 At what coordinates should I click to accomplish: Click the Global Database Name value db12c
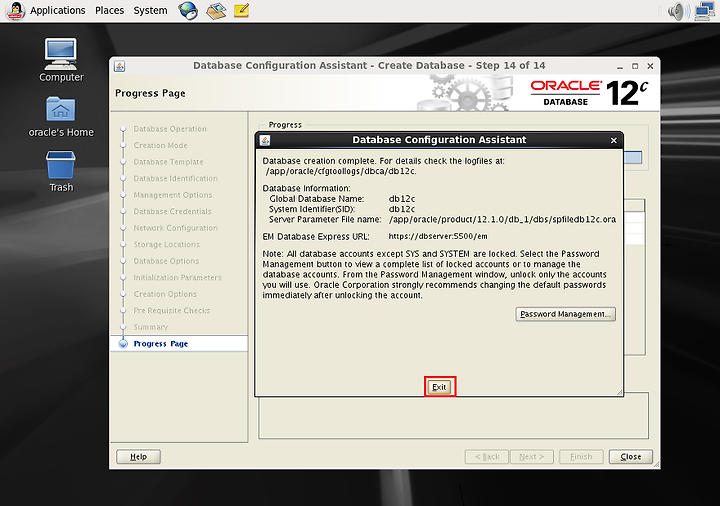[402, 199]
